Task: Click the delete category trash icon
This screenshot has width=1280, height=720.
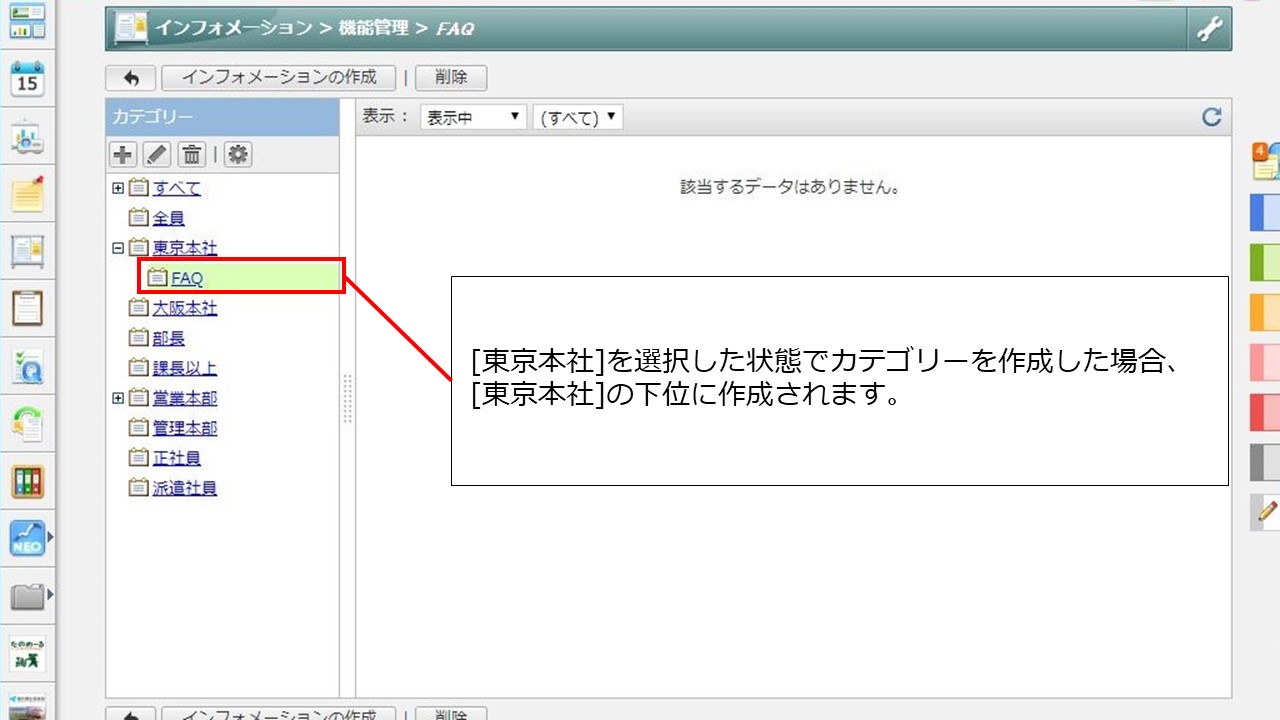Action: click(x=192, y=154)
